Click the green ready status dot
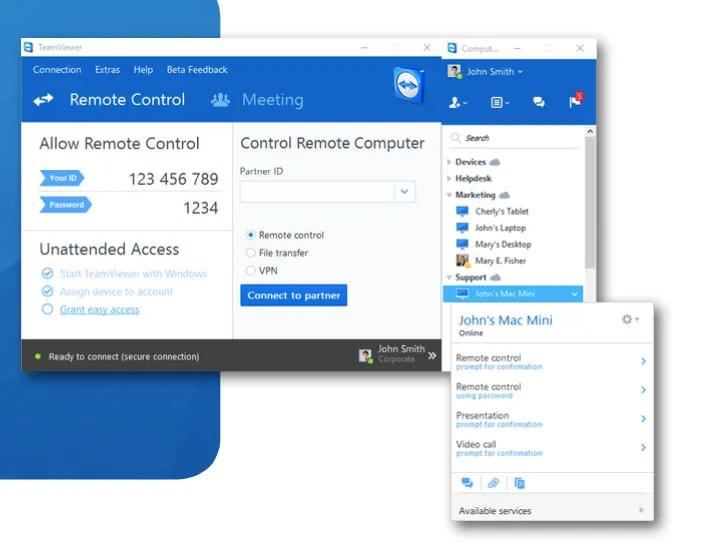The width and height of the screenshot is (707, 543). point(38,356)
